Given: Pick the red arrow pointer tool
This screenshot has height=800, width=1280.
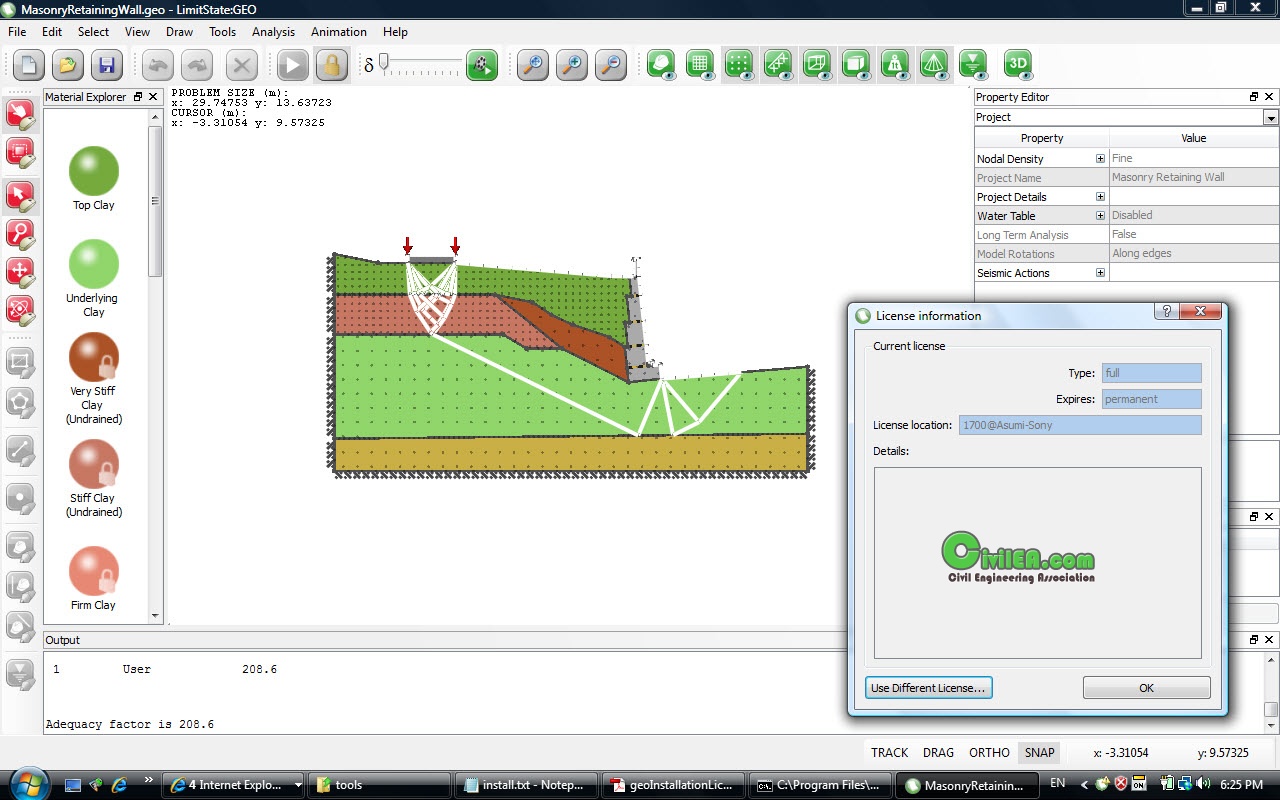Looking at the screenshot, I should pos(21,197).
